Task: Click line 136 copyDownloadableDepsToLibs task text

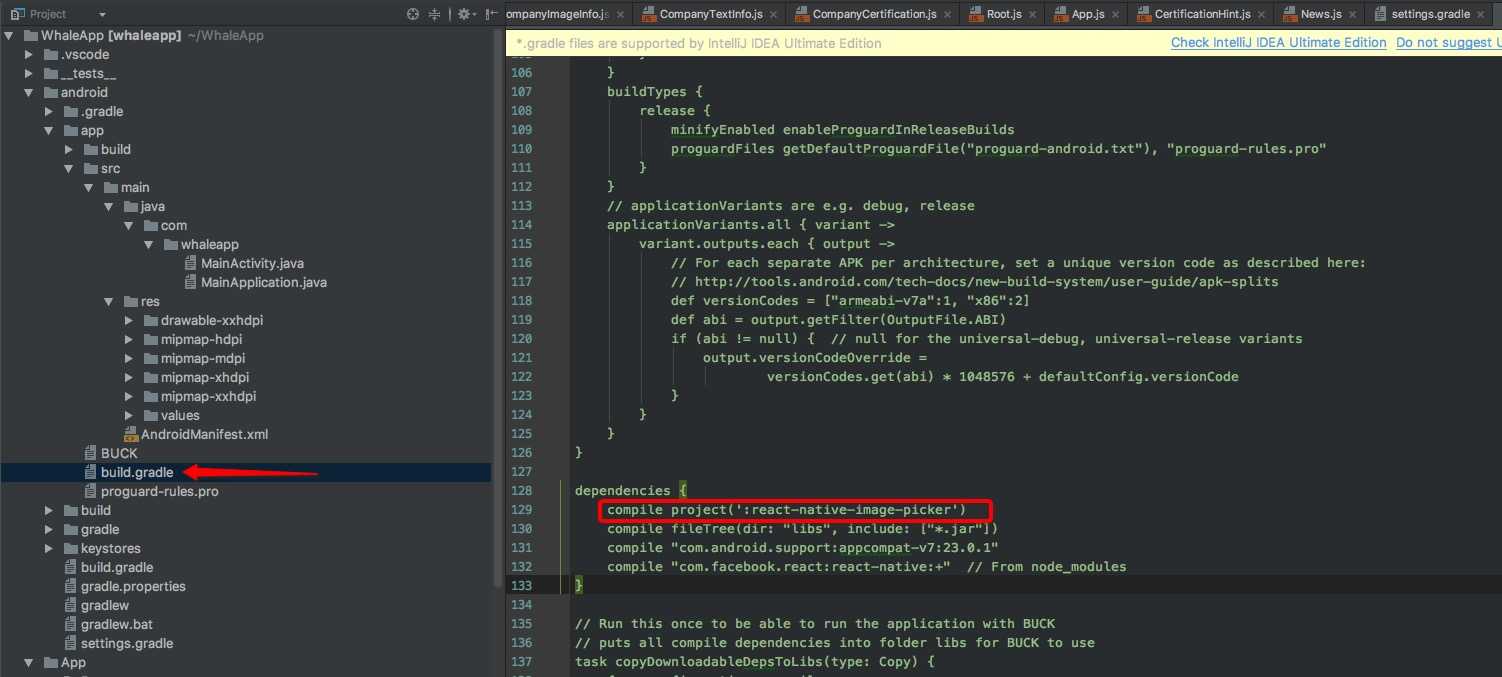Action: coord(754,662)
